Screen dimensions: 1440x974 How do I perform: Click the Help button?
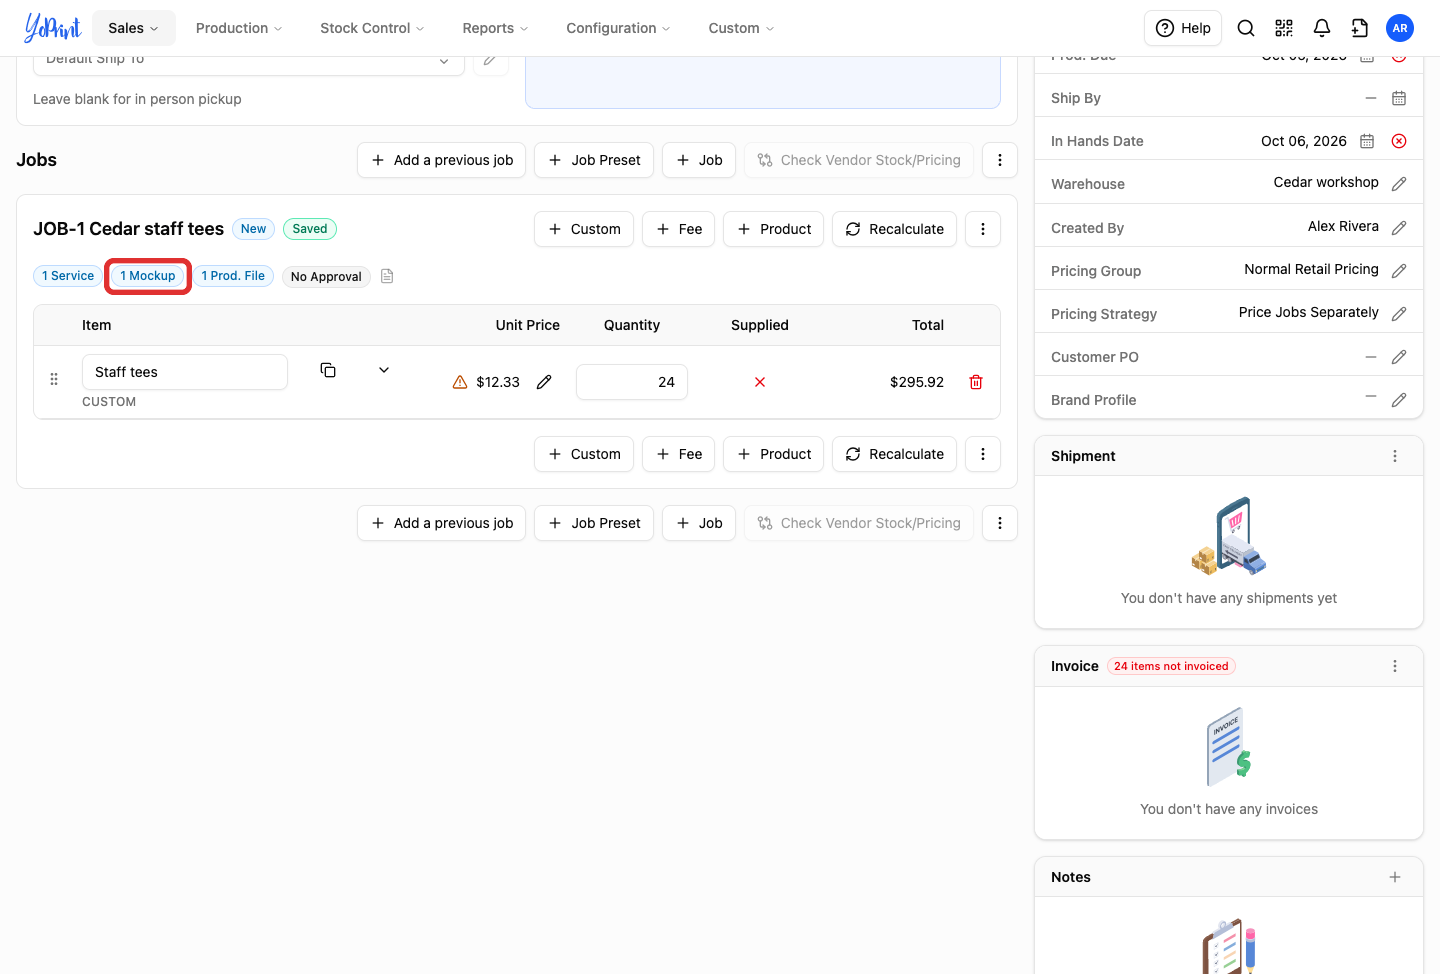(1183, 28)
